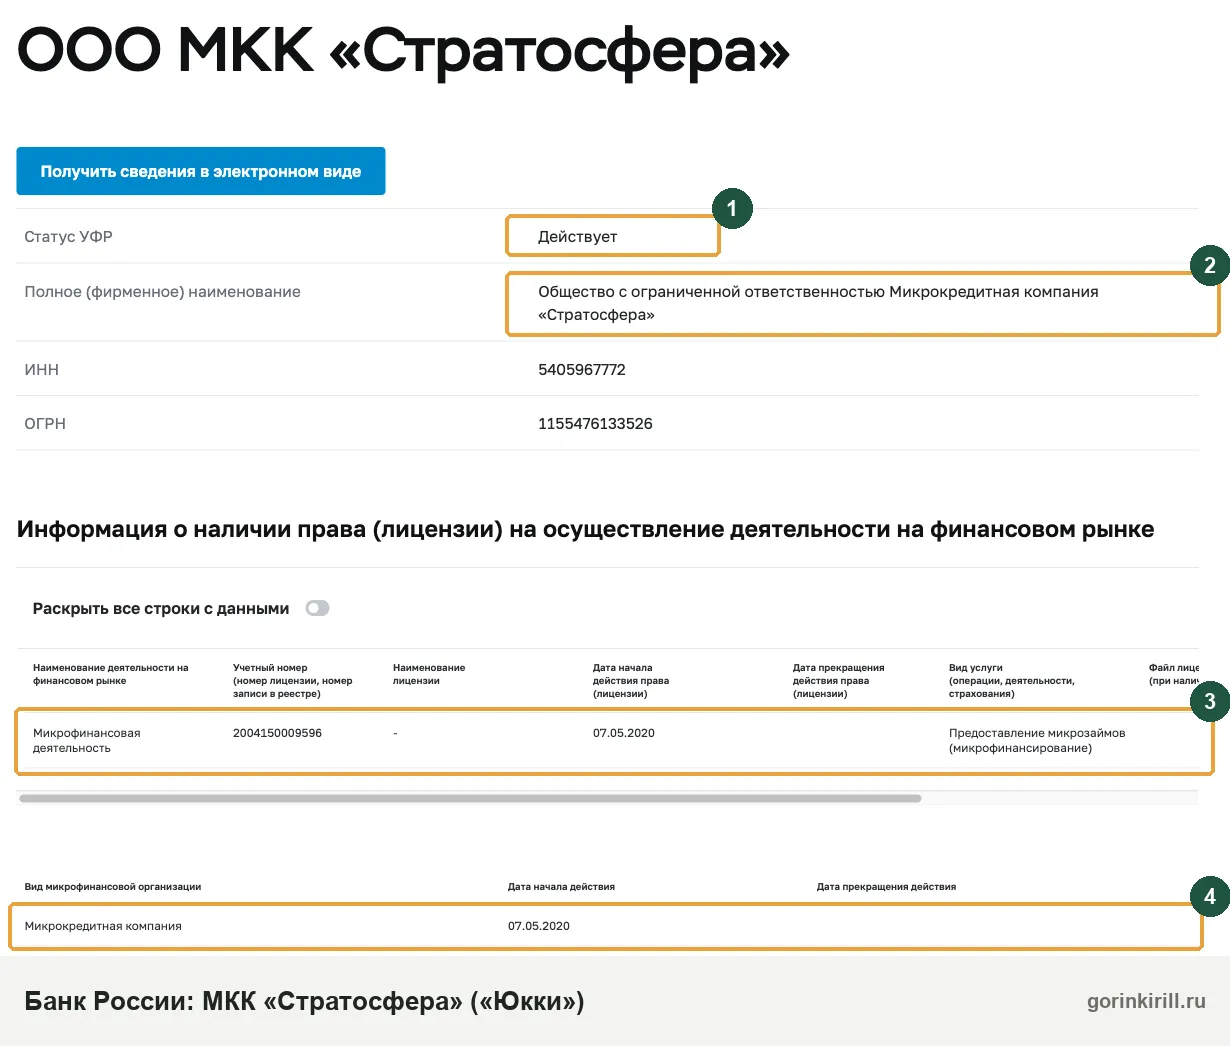Click the license information section heading
1230x1046 pixels.
(x=586, y=530)
